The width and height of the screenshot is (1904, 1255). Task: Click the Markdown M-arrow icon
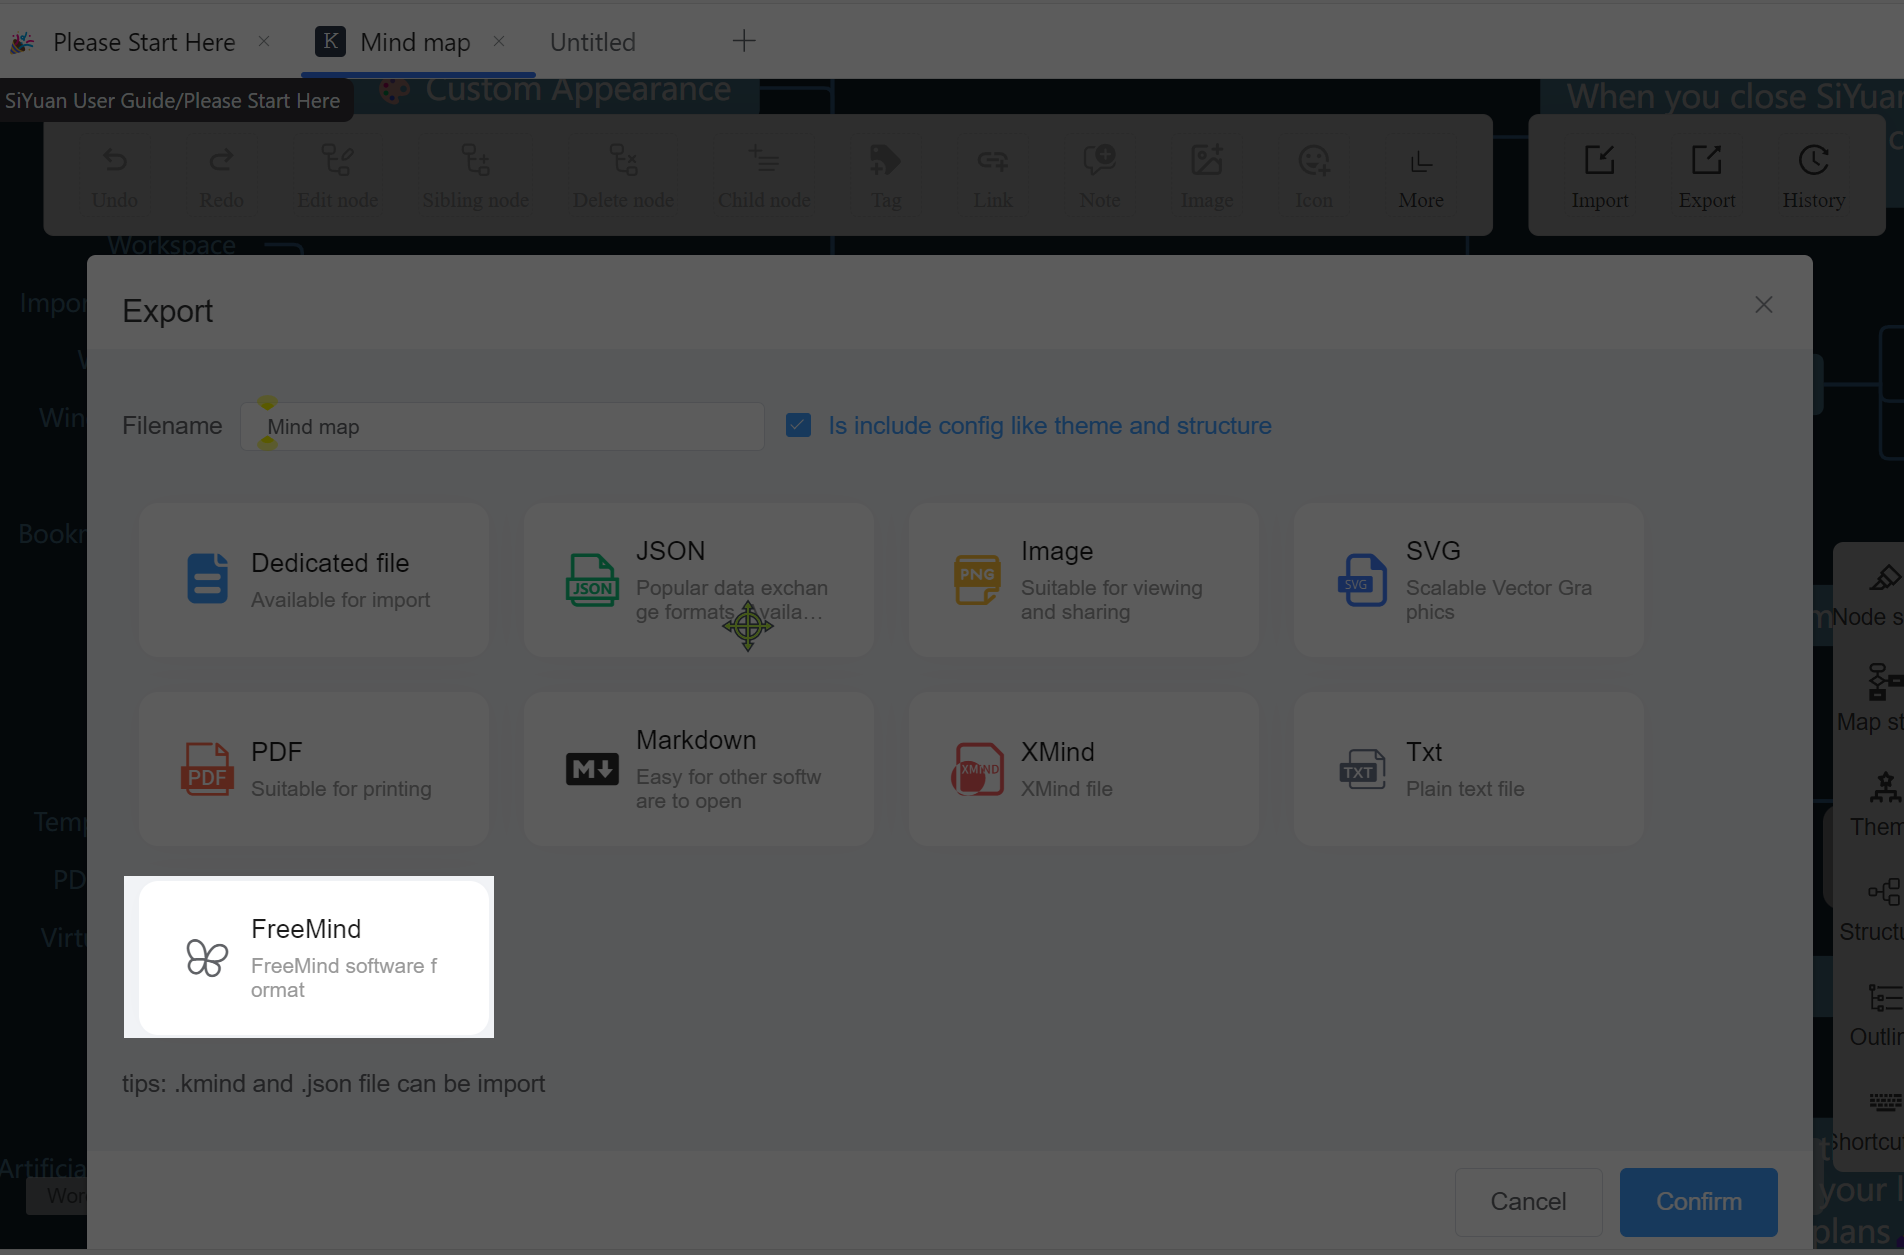click(592, 769)
